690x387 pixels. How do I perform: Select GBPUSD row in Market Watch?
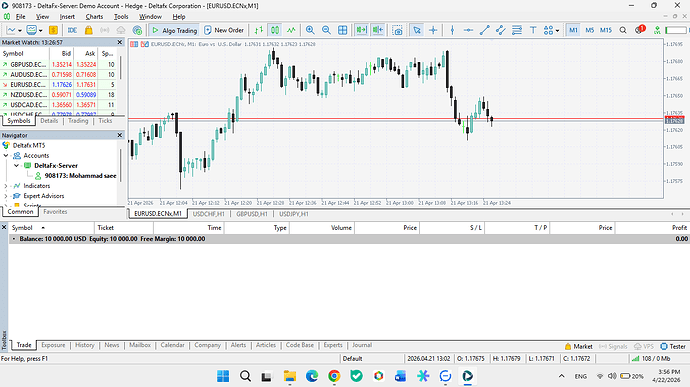(x=59, y=64)
